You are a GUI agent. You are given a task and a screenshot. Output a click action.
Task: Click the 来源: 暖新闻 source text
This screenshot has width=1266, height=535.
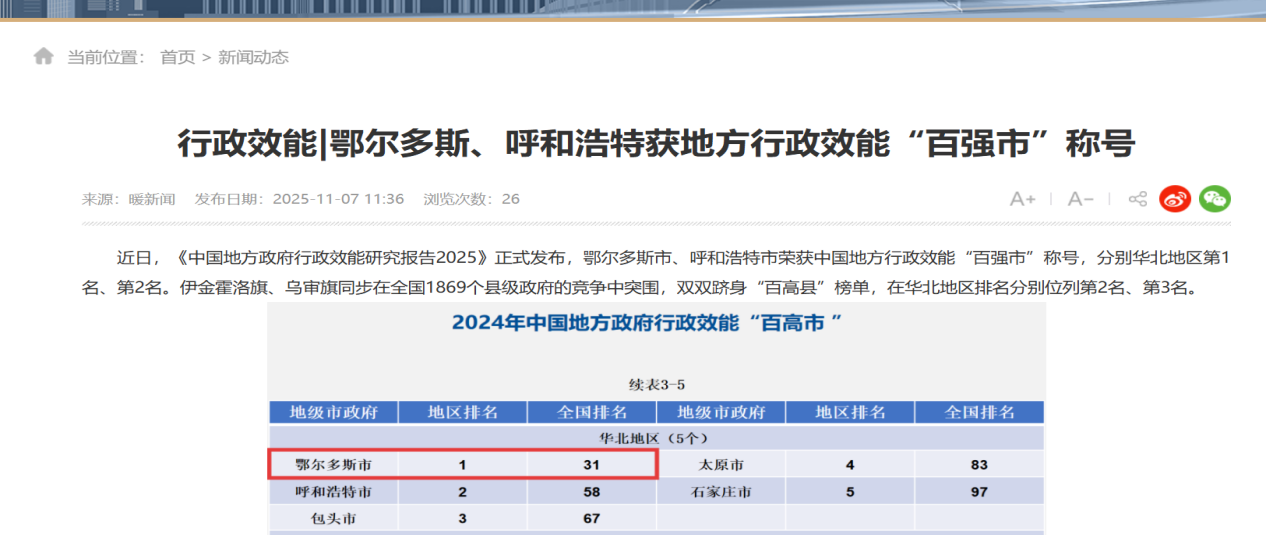click(128, 199)
